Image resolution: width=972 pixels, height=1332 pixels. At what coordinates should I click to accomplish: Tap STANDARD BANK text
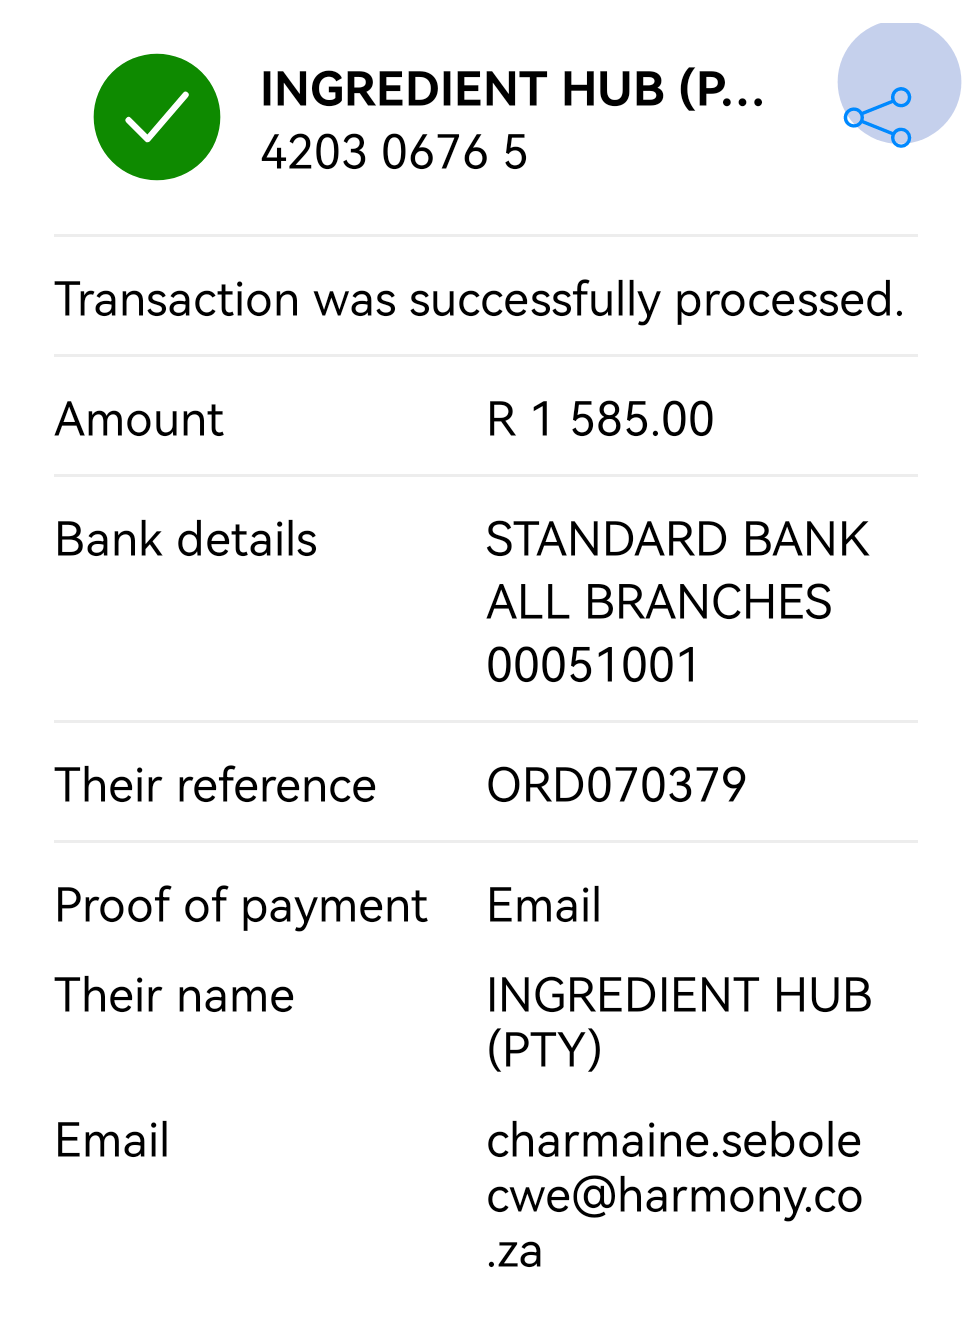click(x=677, y=539)
